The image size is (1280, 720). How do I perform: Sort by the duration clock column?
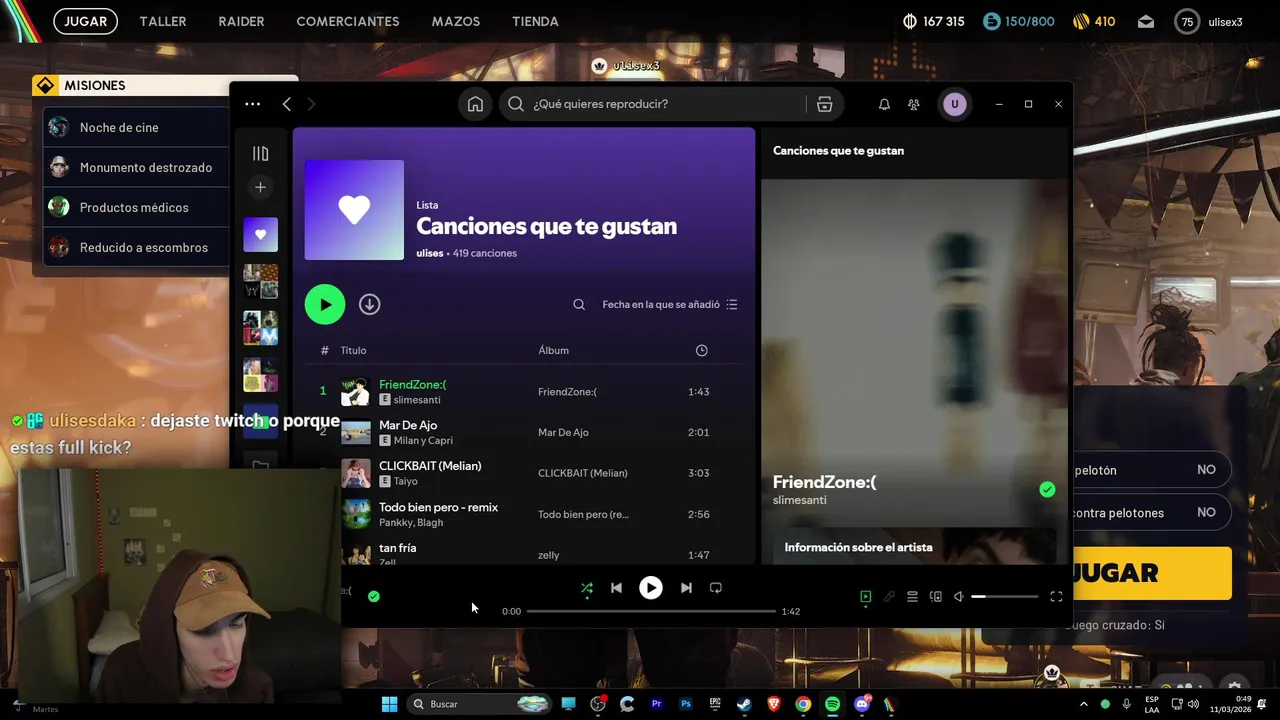(701, 350)
